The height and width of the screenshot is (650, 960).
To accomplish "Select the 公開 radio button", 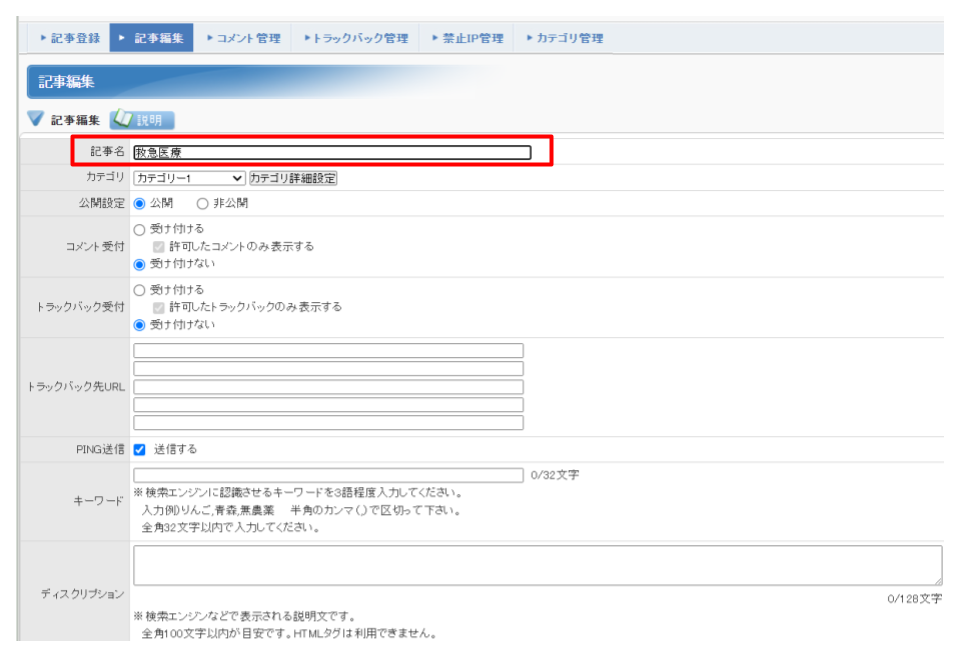I will 140,204.
